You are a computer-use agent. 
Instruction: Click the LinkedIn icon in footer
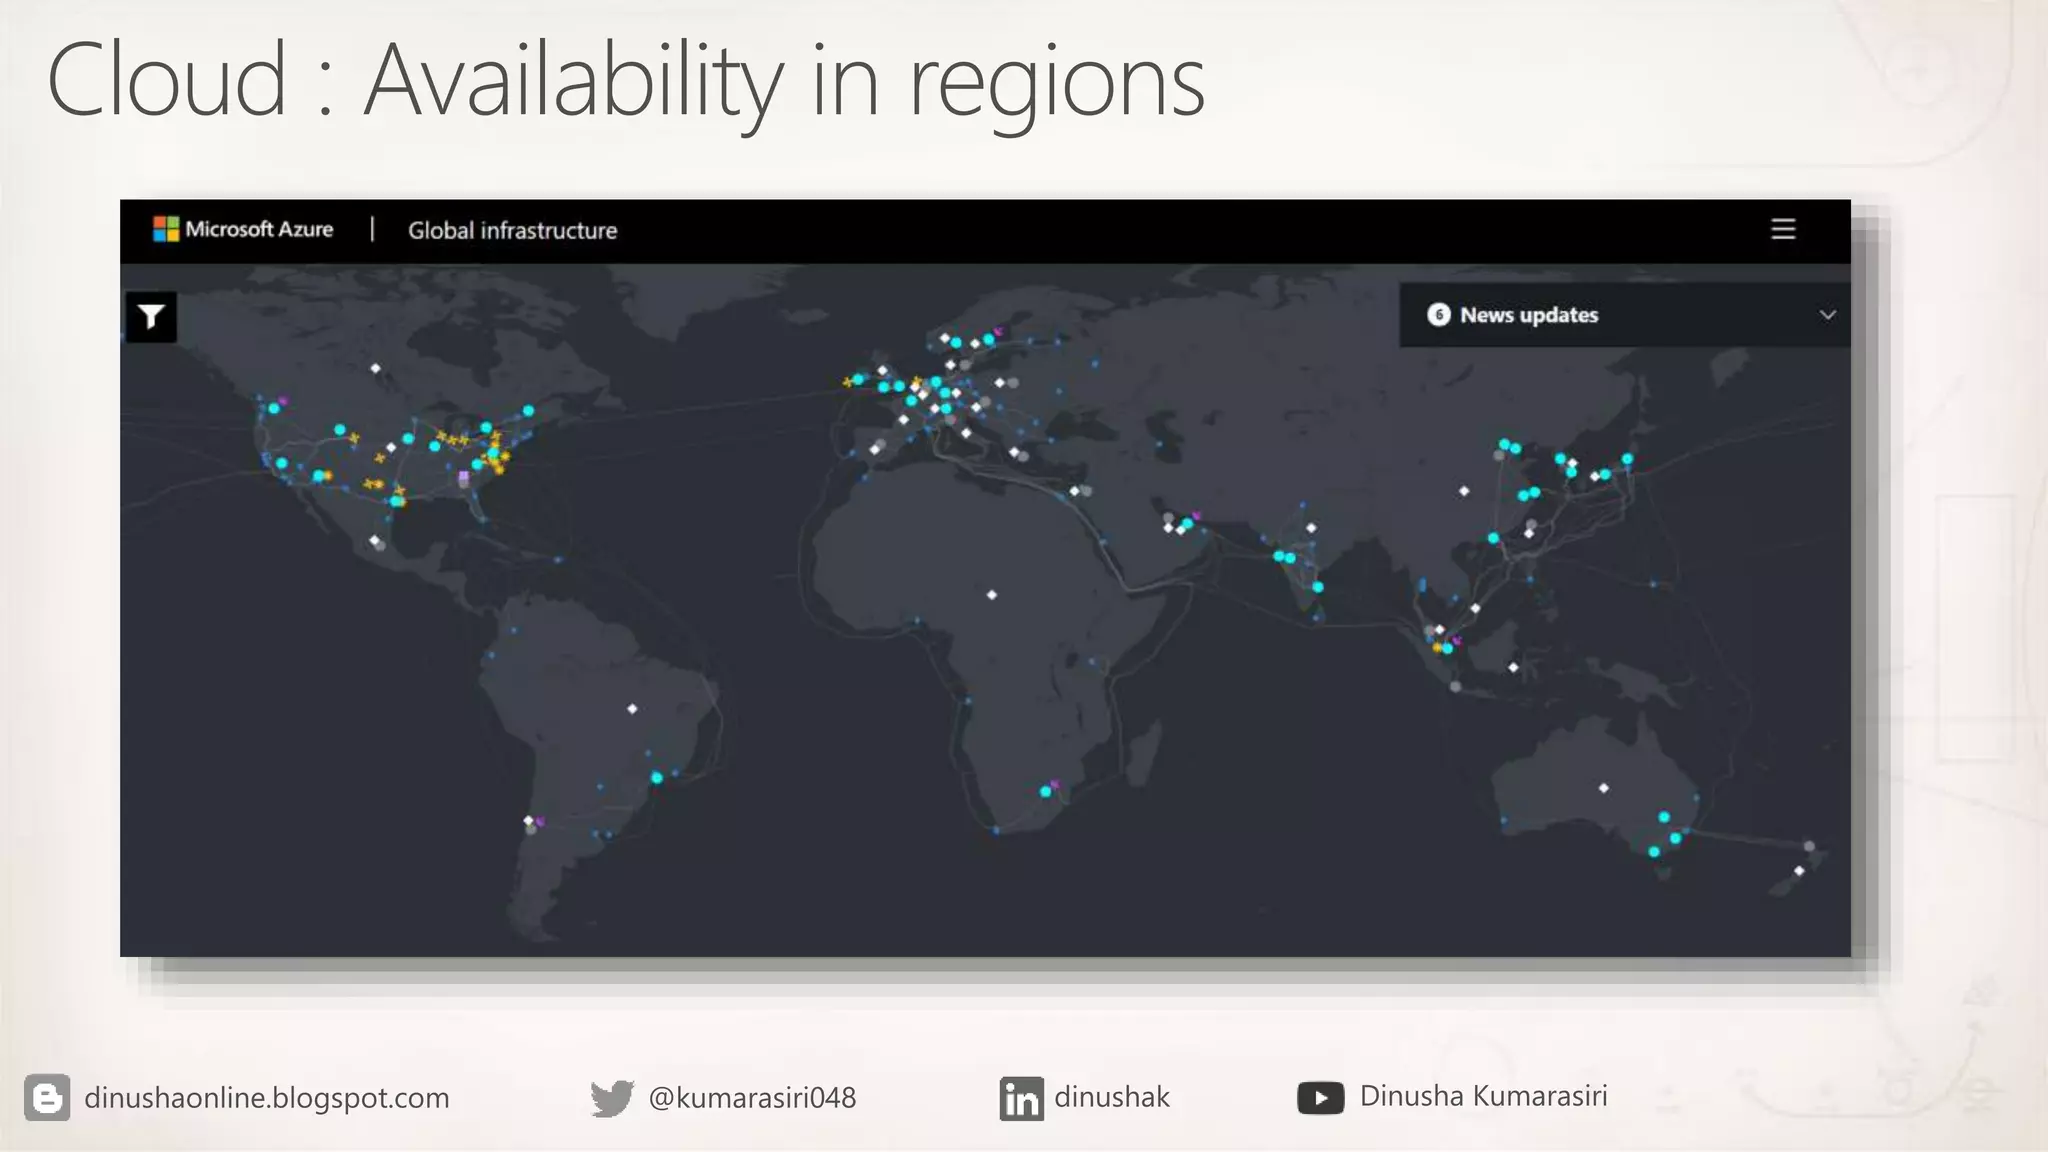pyautogui.click(x=1021, y=1099)
